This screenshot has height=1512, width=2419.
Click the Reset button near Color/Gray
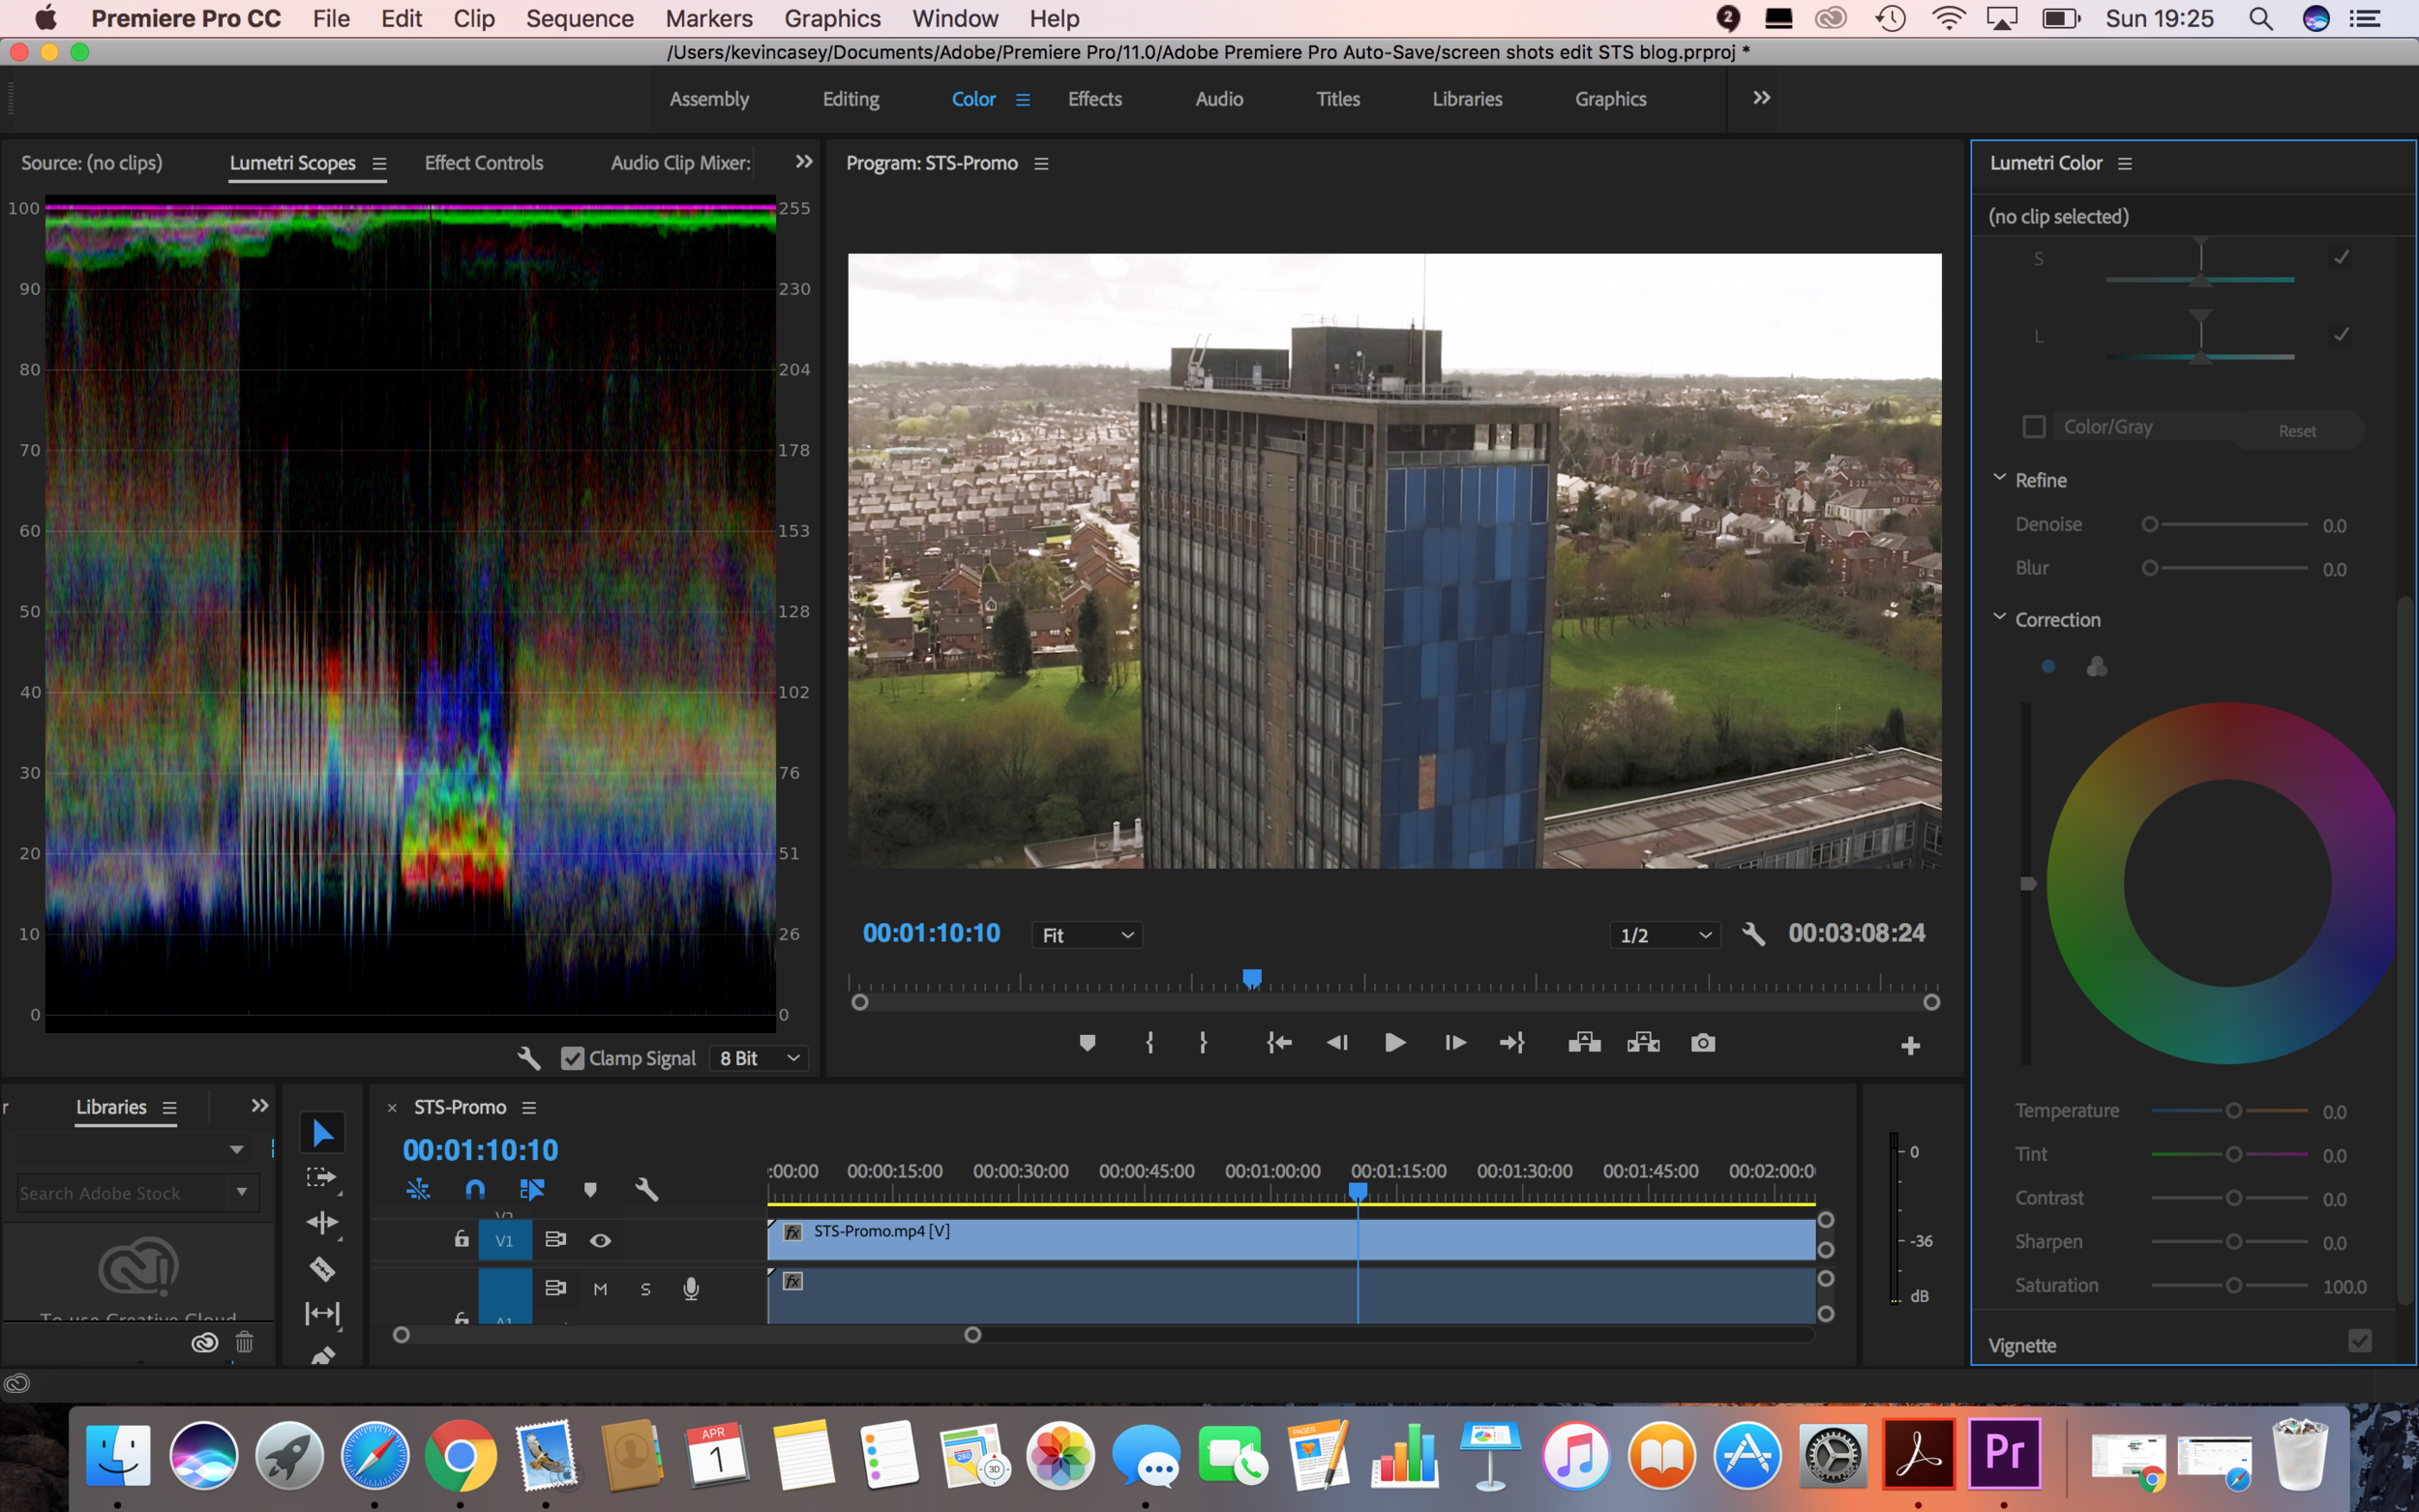coord(2297,431)
